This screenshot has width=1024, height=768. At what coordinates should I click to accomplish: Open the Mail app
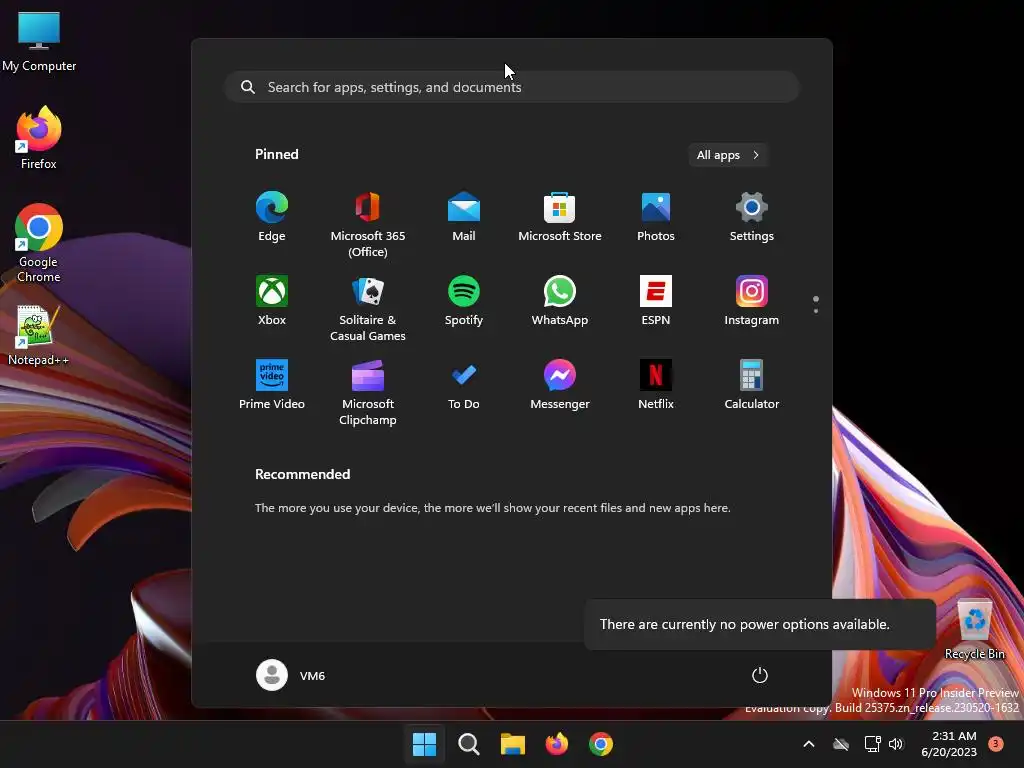(x=464, y=217)
